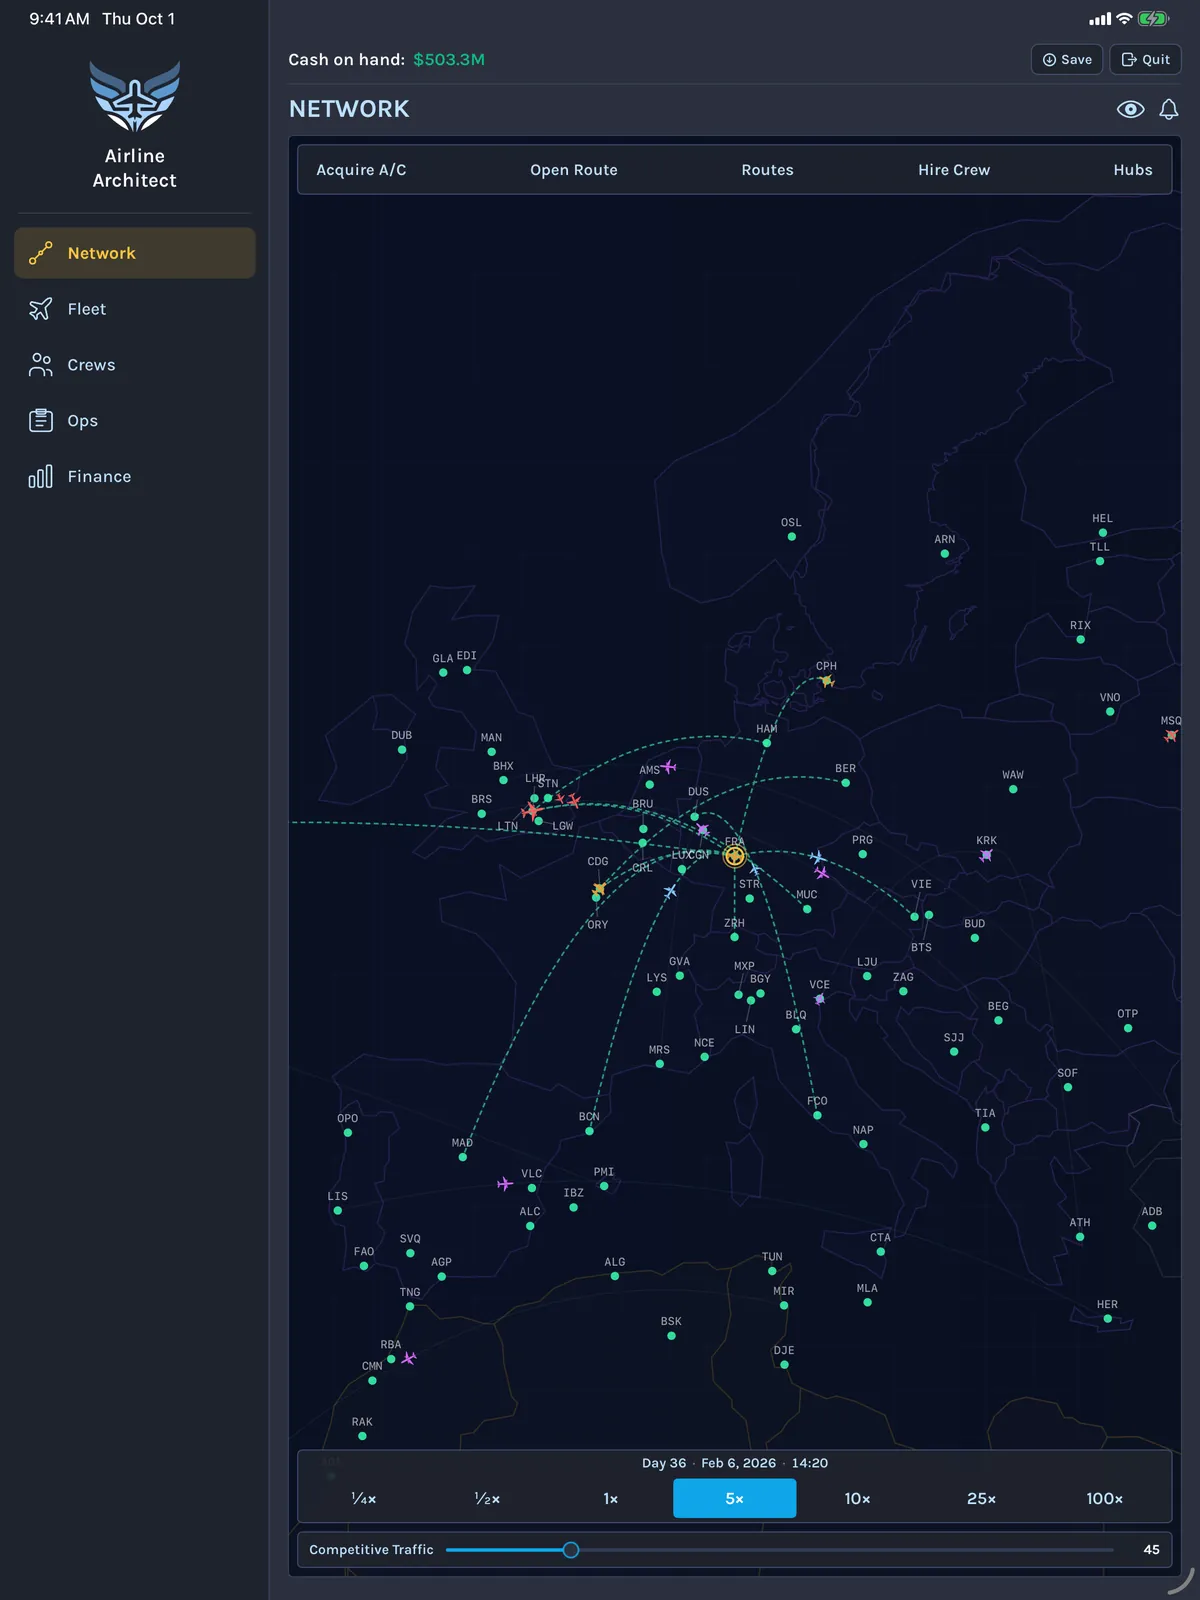1200x1600 pixels.
Task: Open the Ops section
Action: point(135,421)
